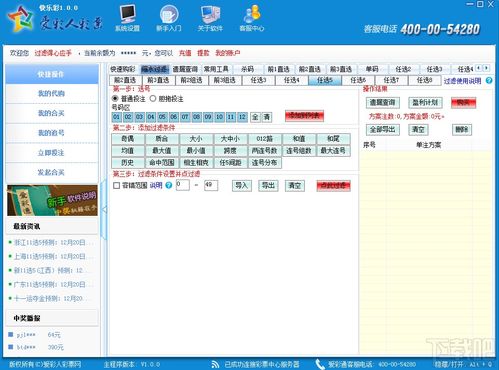Toggle number 01 in 号码区

(x=116, y=117)
